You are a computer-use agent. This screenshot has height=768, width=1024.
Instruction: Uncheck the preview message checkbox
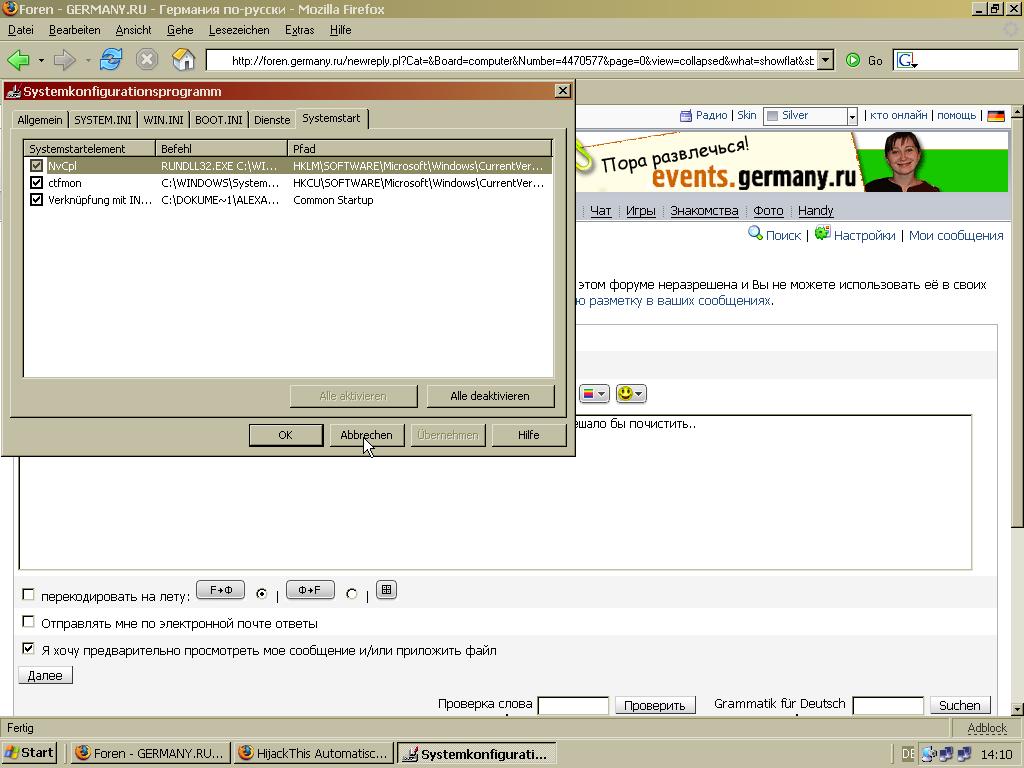point(28,648)
